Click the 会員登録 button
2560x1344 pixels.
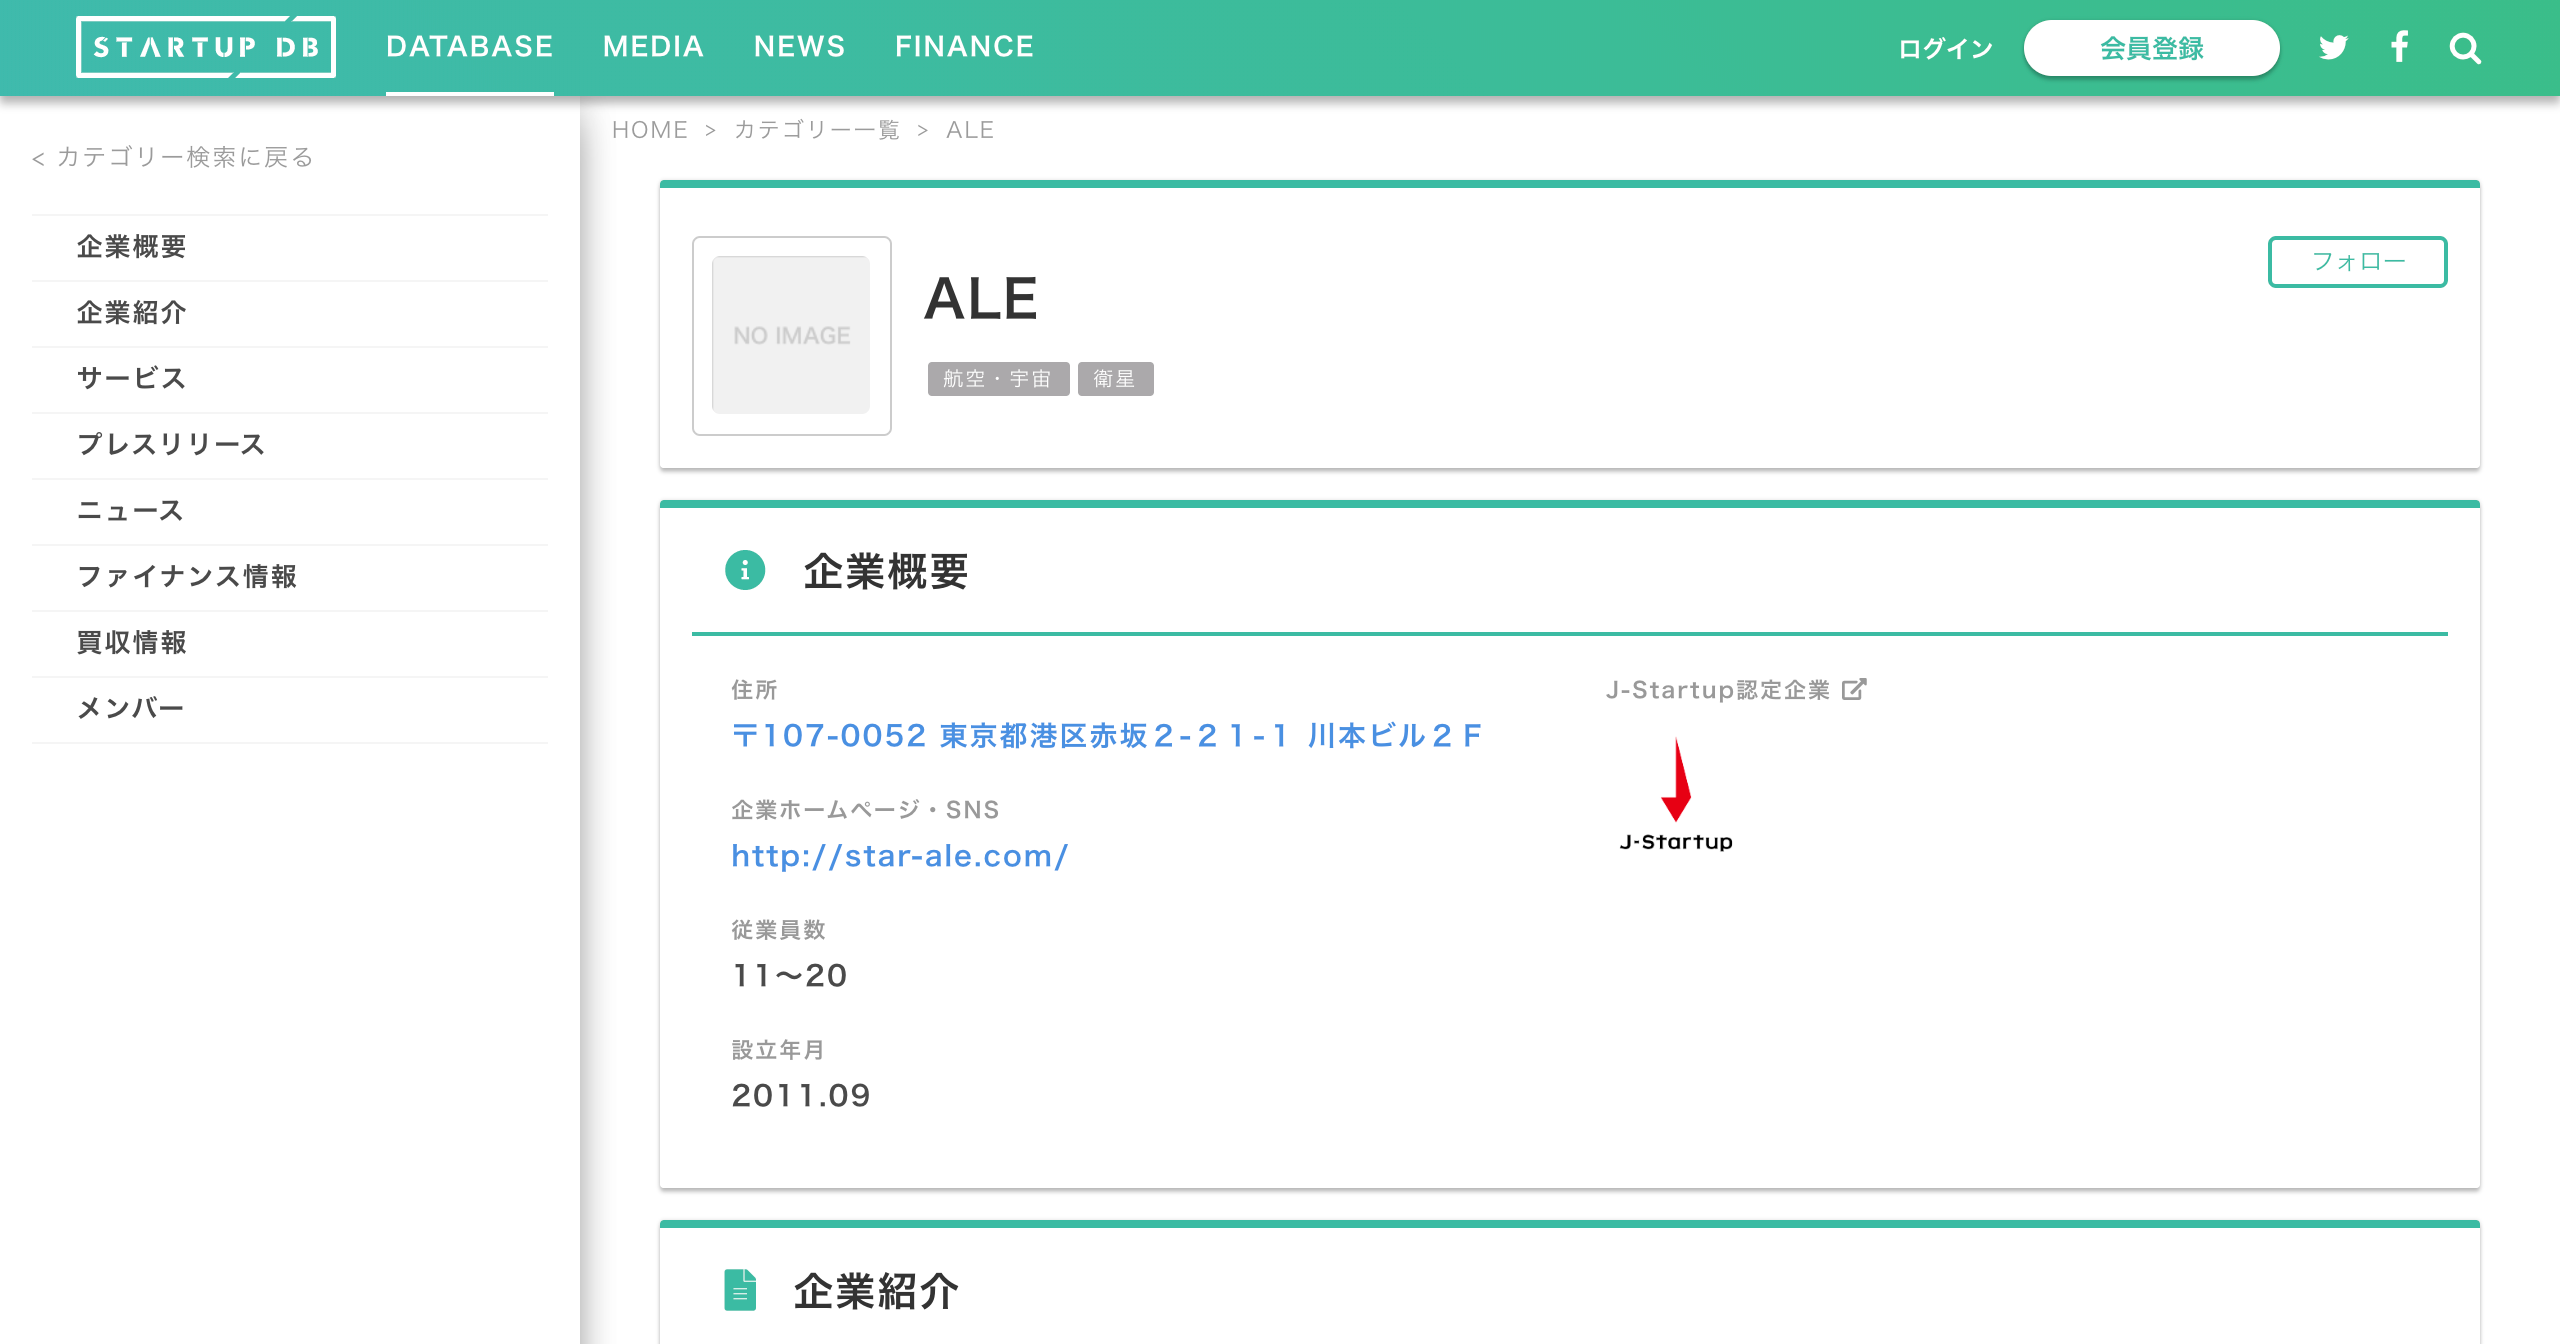coord(2151,48)
